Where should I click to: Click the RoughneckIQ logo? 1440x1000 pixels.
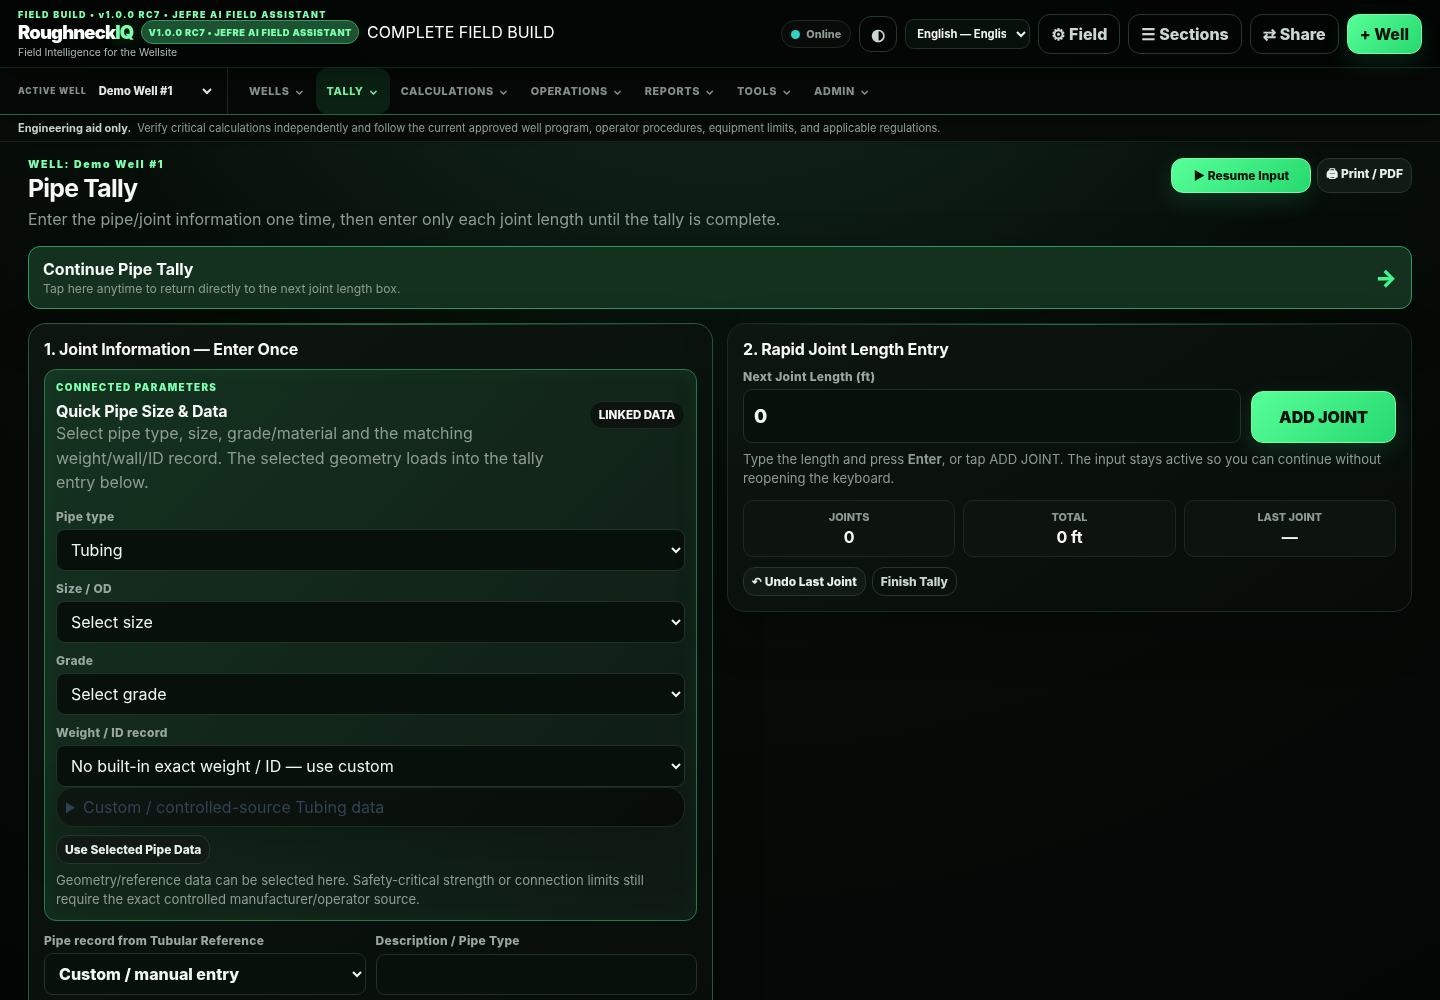pyautogui.click(x=76, y=33)
